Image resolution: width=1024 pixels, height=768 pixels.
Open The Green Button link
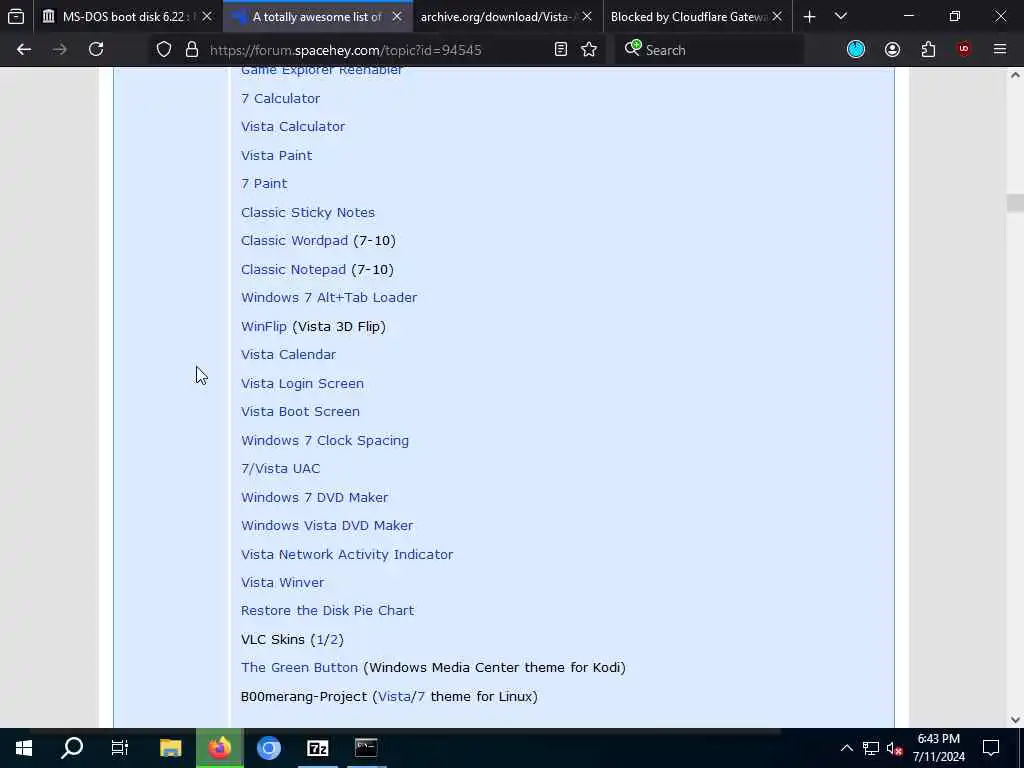click(x=299, y=667)
